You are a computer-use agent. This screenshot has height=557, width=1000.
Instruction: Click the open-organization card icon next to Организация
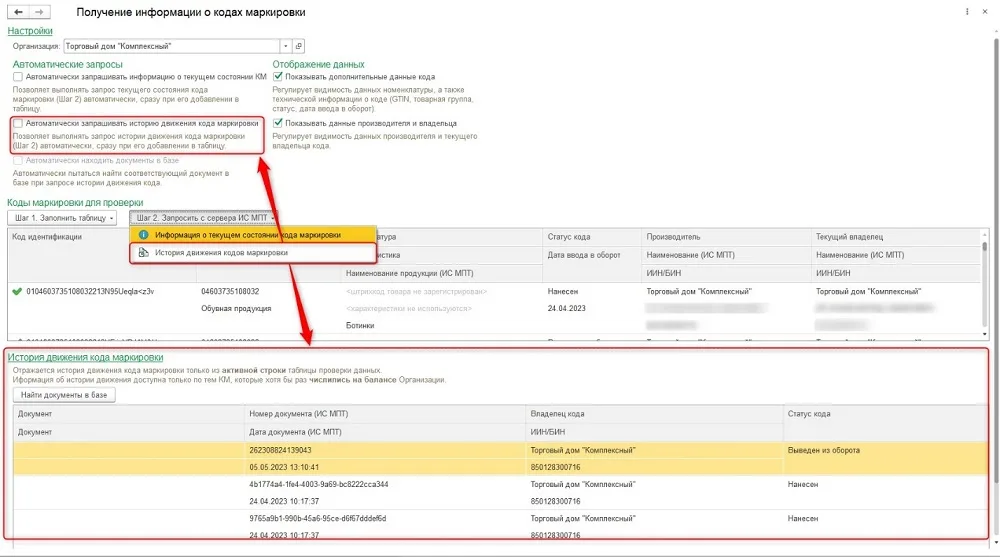click(x=299, y=46)
